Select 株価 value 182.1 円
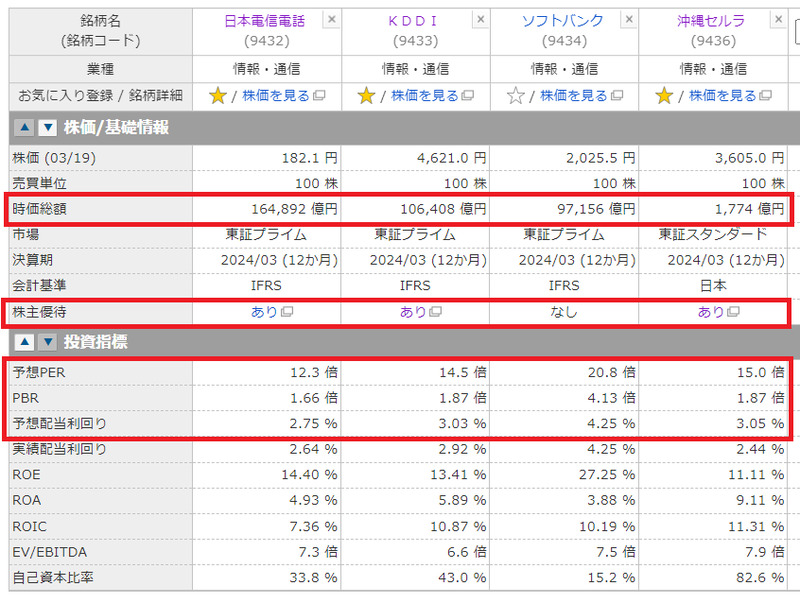The image size is (800, 603). [310, 158]
